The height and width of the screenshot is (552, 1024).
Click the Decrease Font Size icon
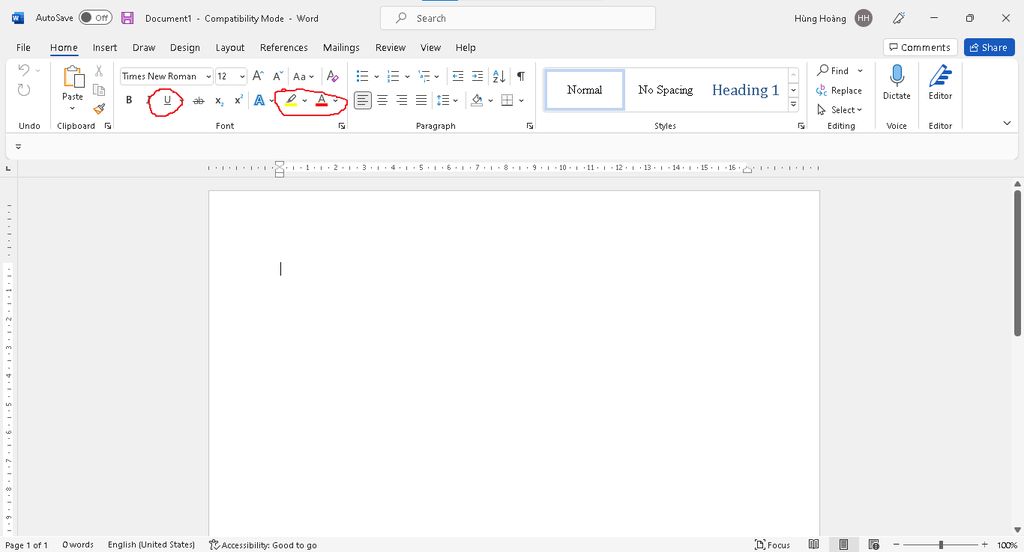pos(278,76)
